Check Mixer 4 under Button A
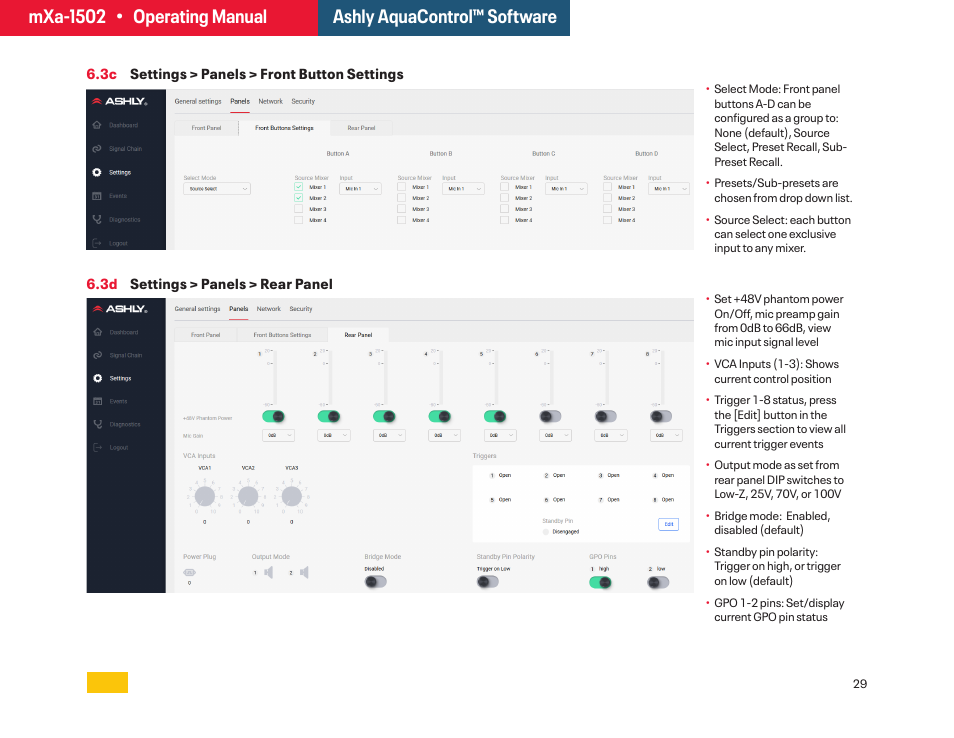The image size is (954, 738). point(299,220)
